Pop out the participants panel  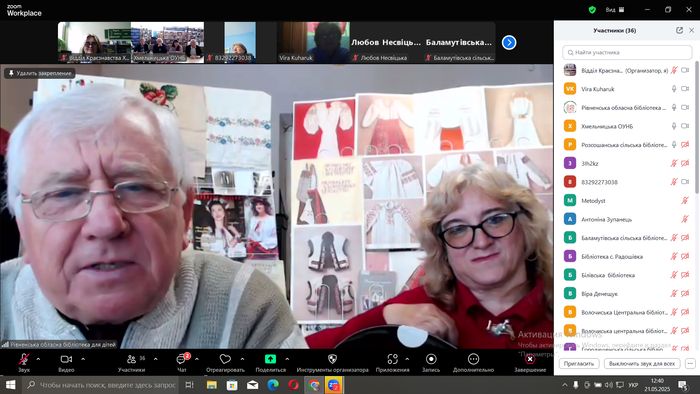point(679,30)
